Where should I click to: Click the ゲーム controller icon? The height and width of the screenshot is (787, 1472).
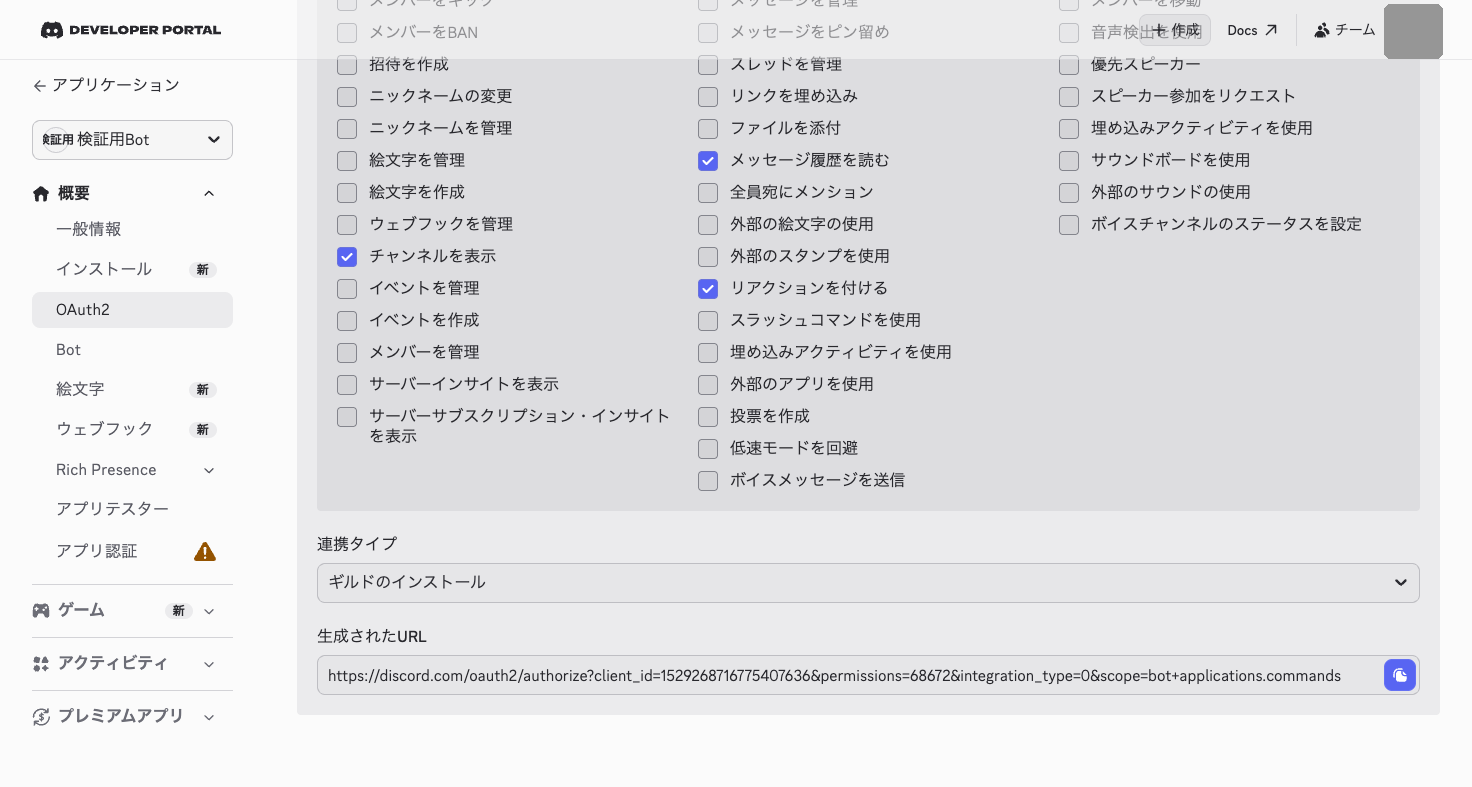[x=41, y=610]
